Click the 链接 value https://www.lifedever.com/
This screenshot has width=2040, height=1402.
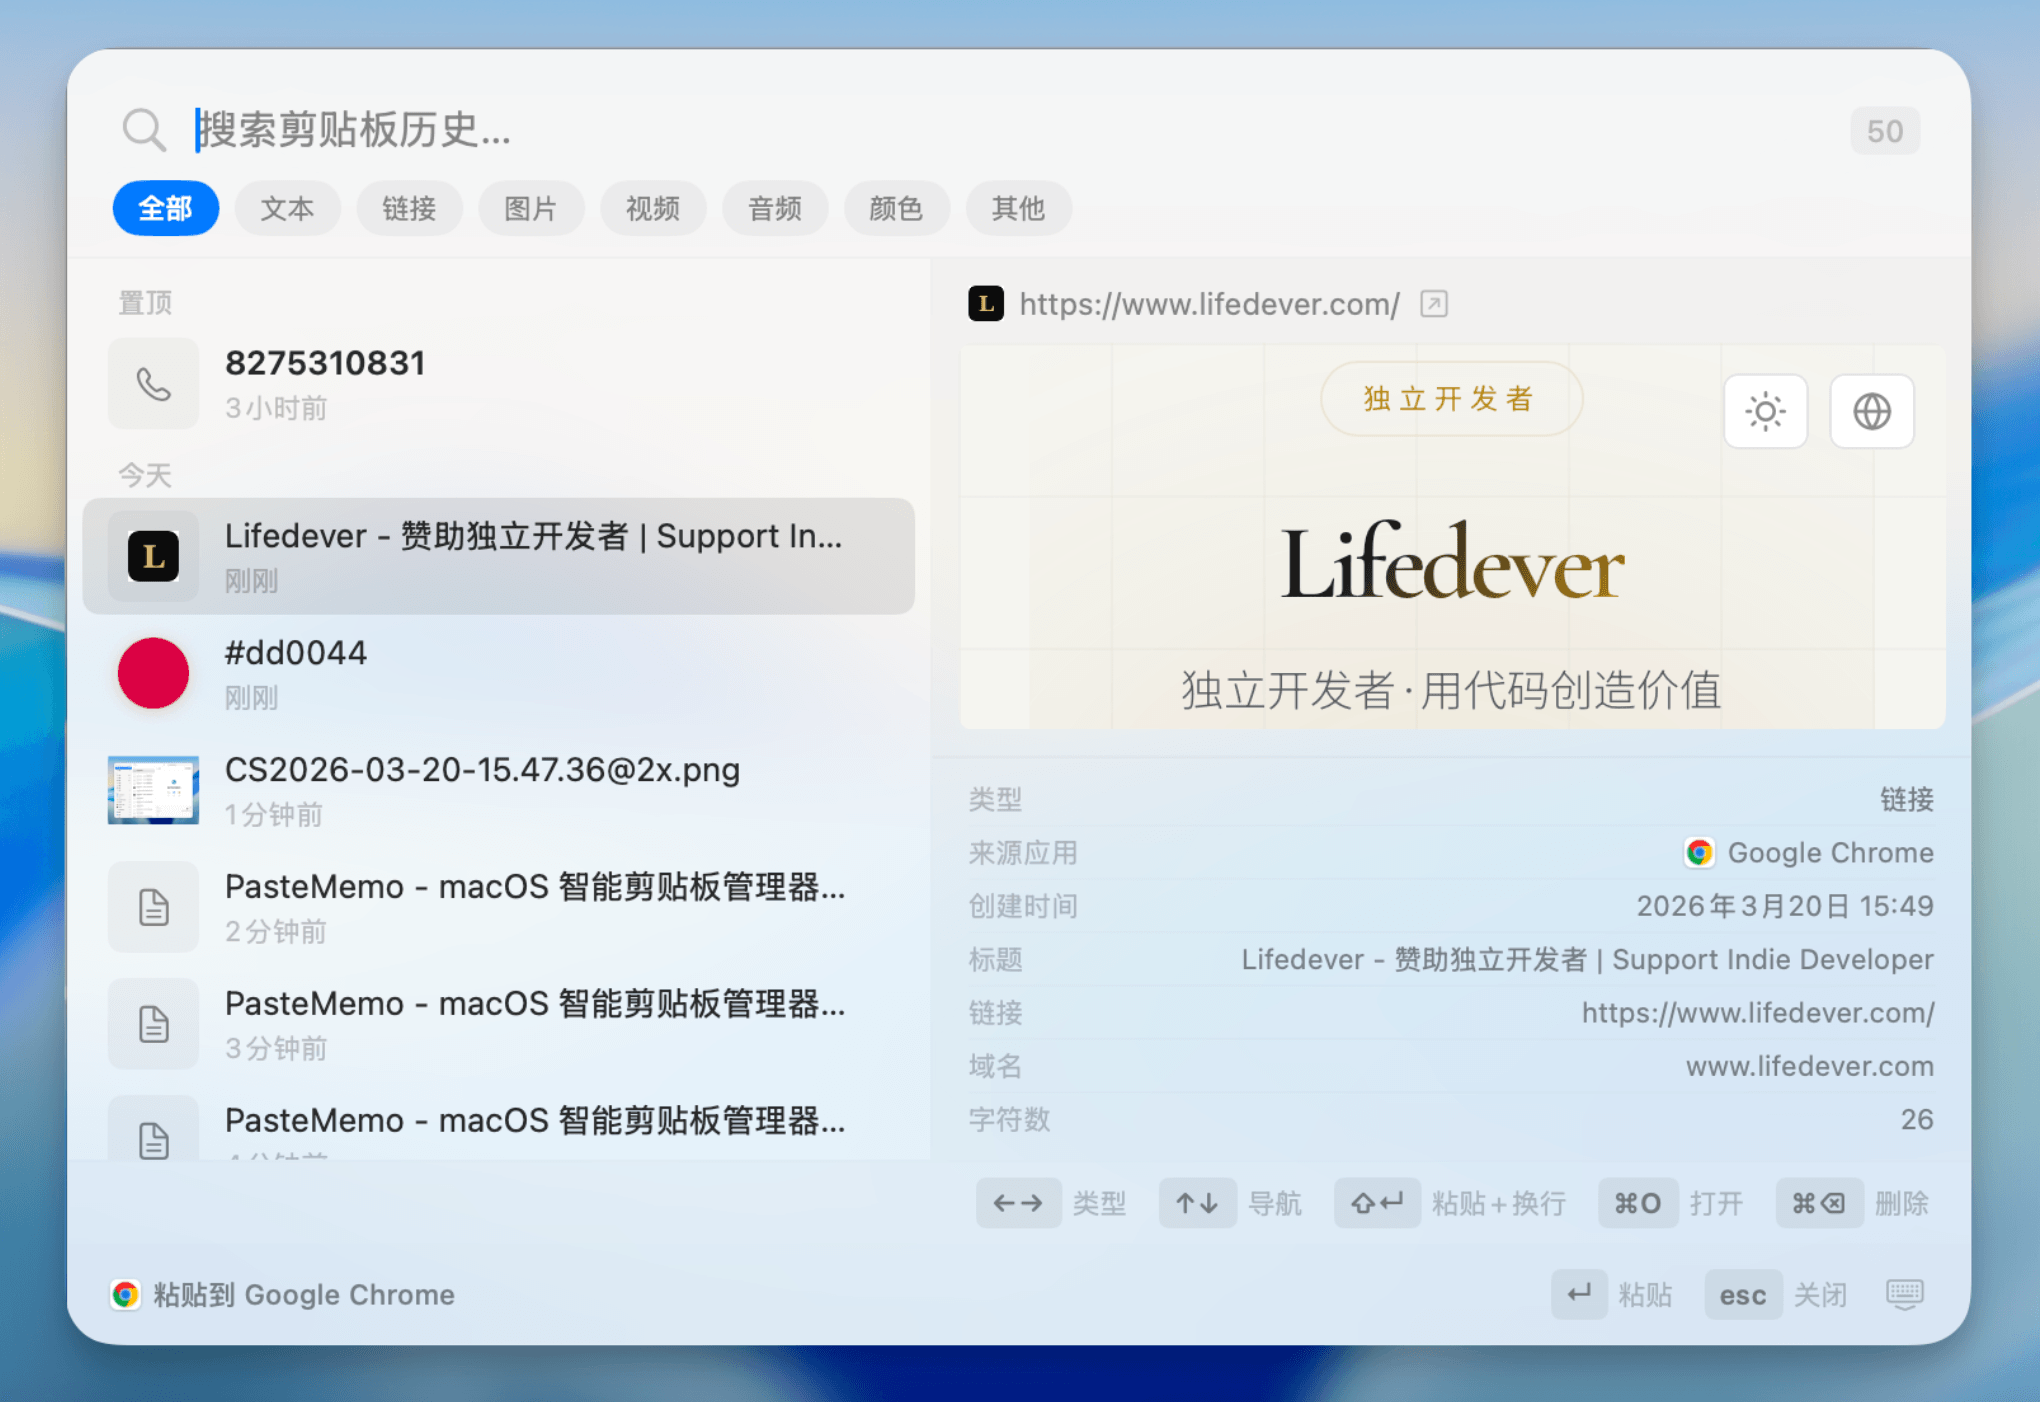[1757, 1013]
